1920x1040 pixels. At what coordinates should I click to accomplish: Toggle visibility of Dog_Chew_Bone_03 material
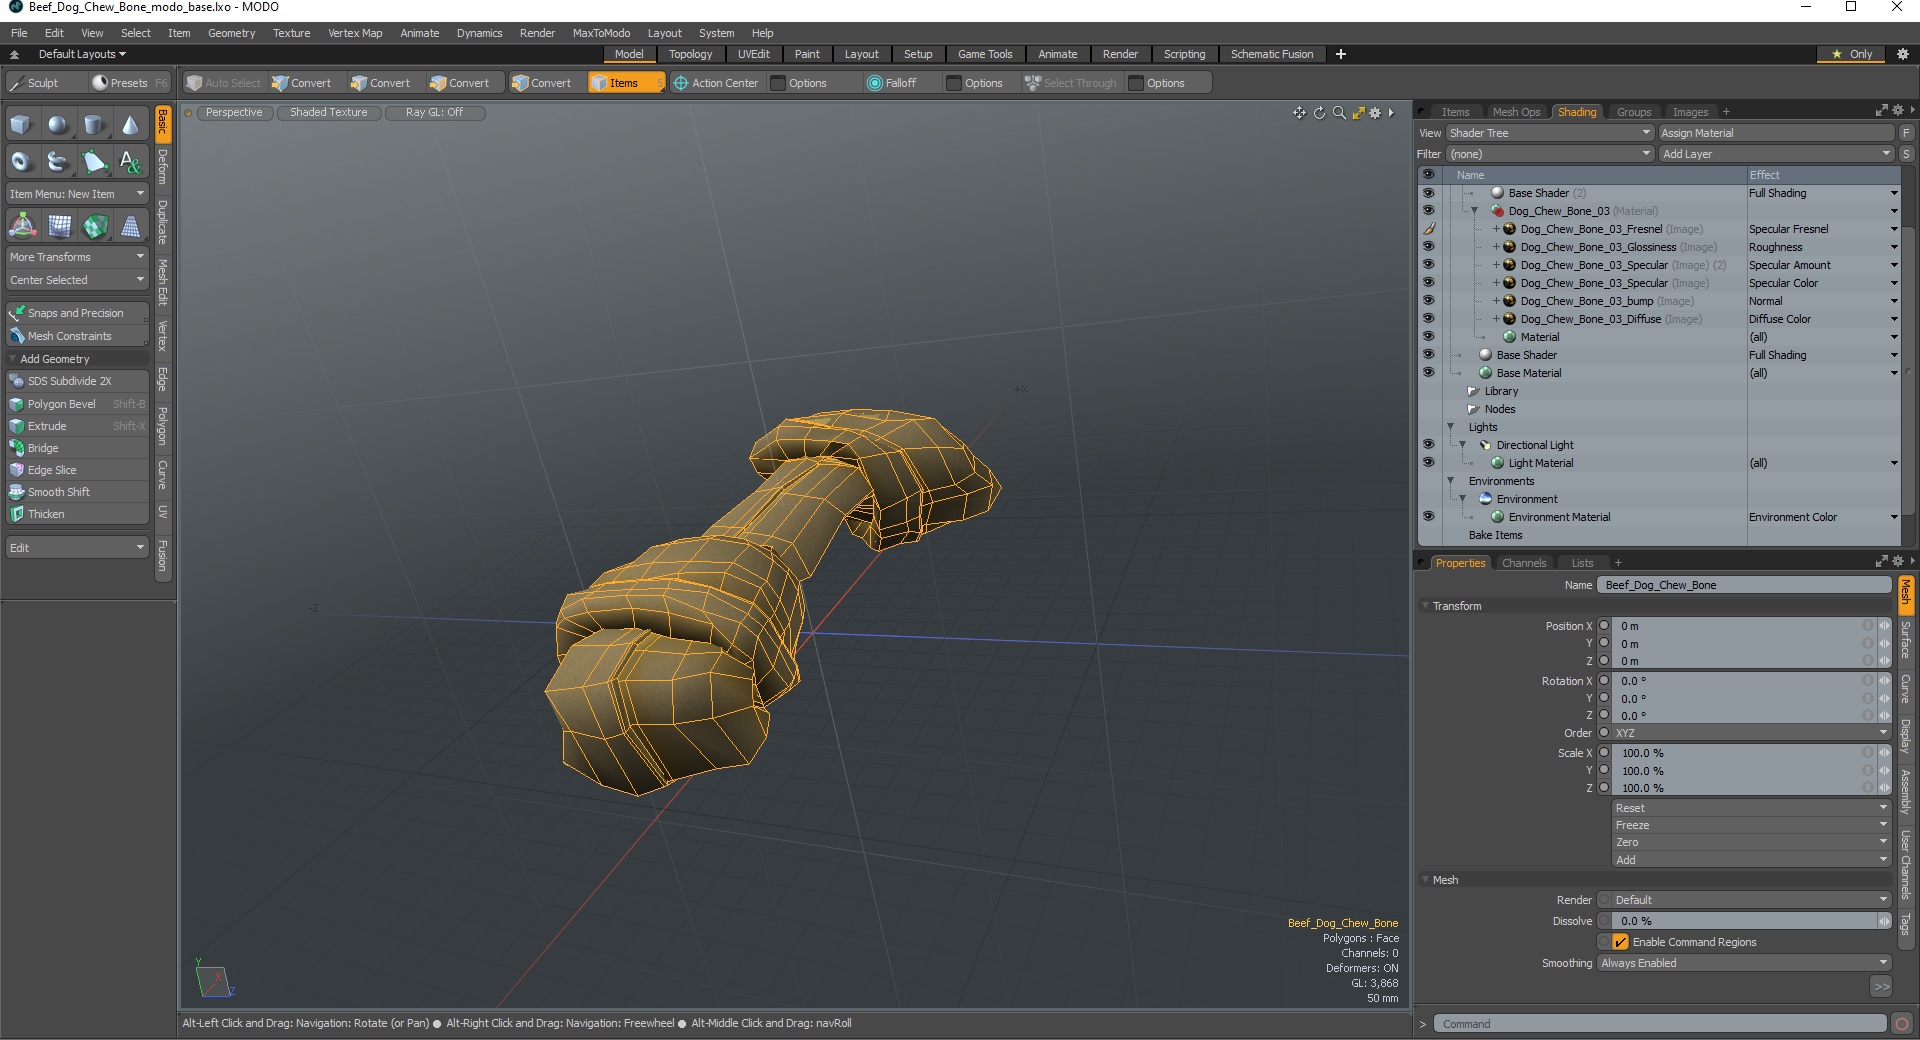point(1428,211)
